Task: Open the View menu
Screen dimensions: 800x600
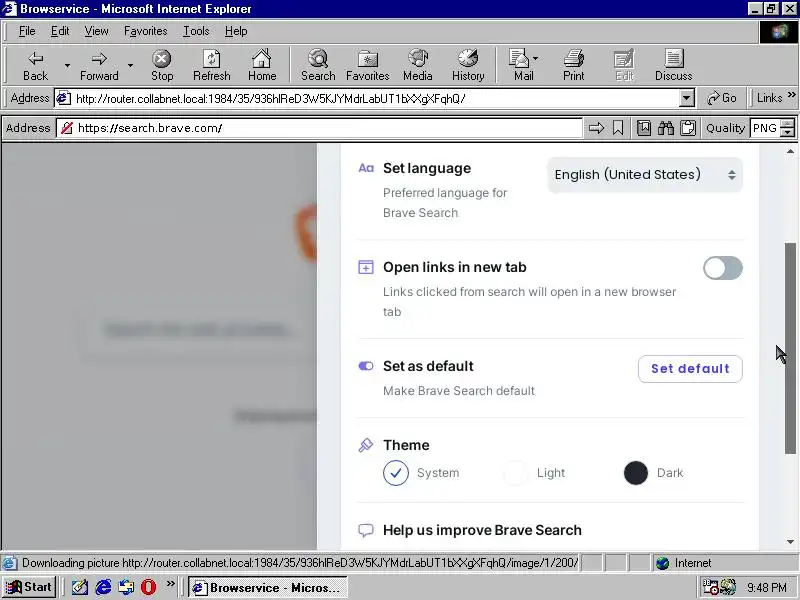Action: point(96,31)
